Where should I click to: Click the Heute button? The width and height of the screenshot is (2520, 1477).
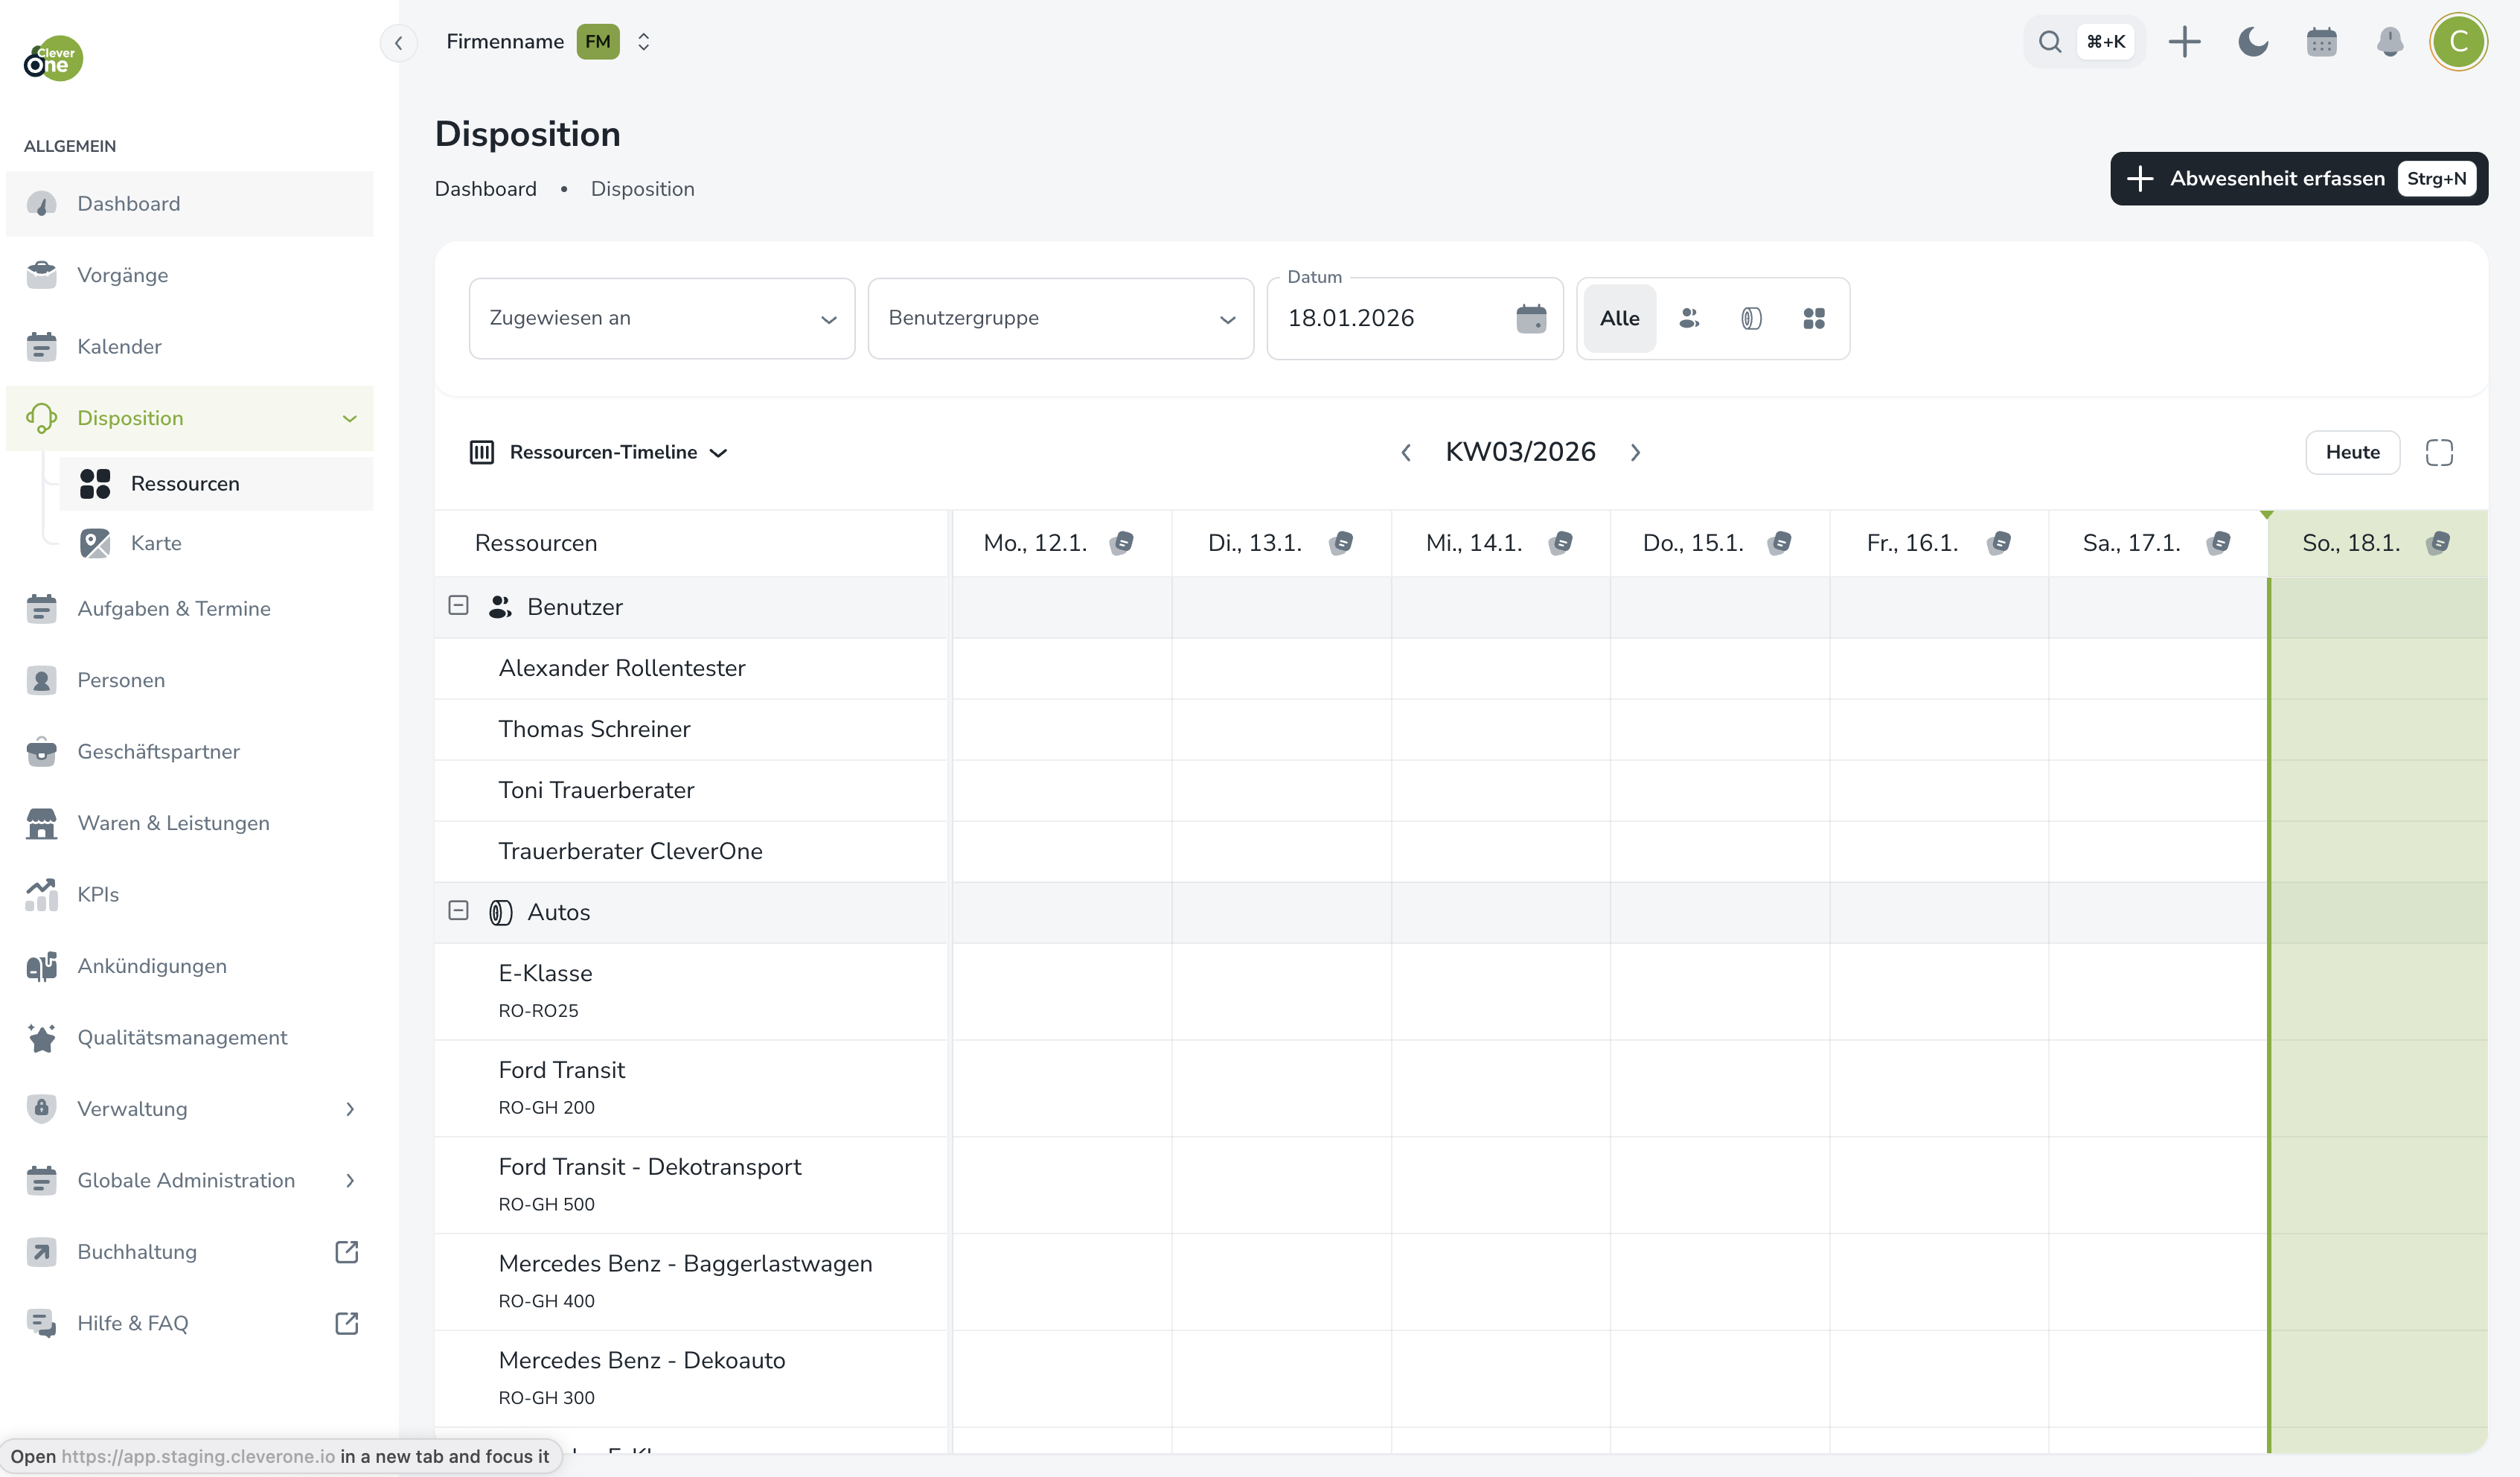pyautogui.click(x=2352, y=452)
